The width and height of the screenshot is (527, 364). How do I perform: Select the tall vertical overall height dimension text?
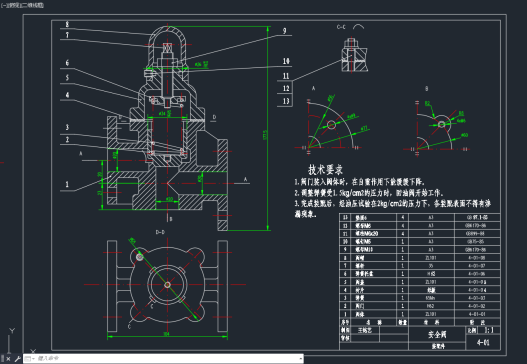coord(265,135)
